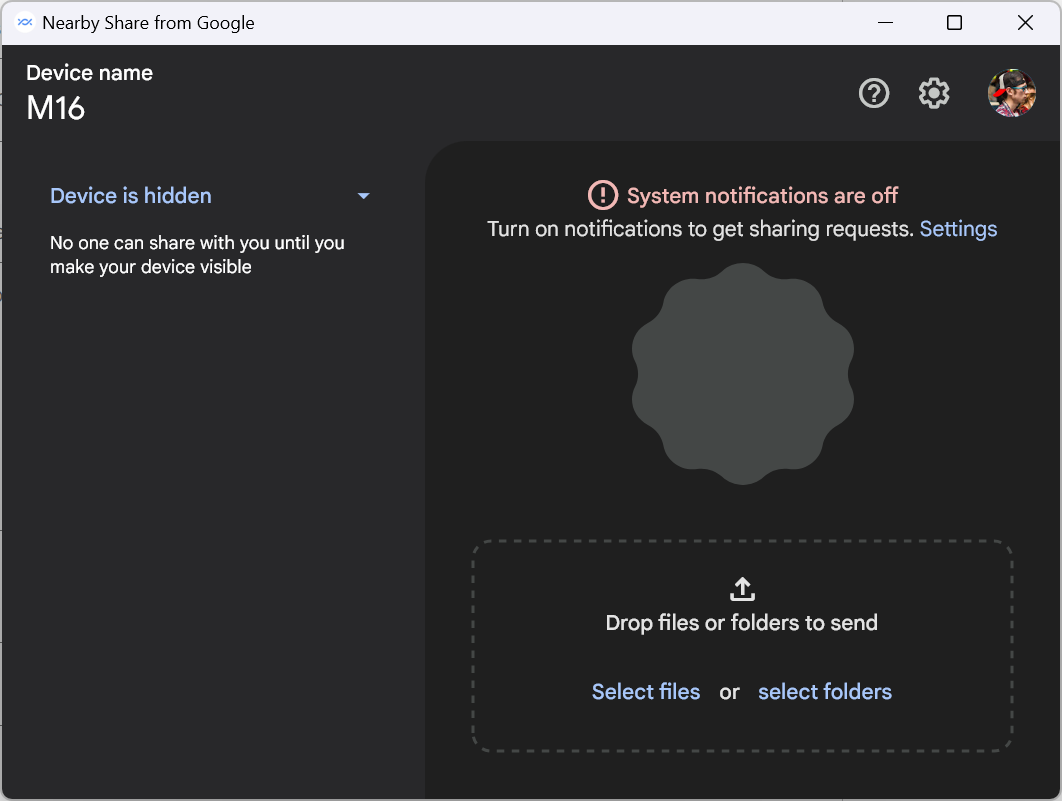Follow the notifications Settings link
This screenshot has width=1062, height=801.
point(958,229)
